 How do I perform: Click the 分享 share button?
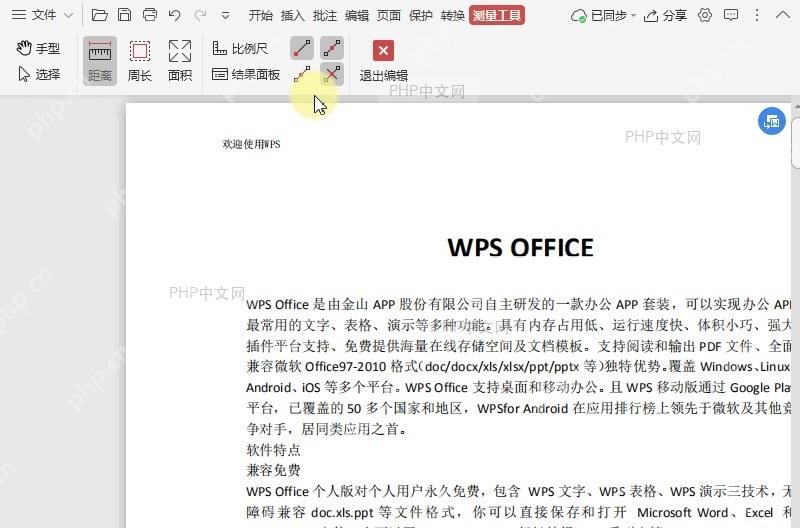click(x=665, y=16)
